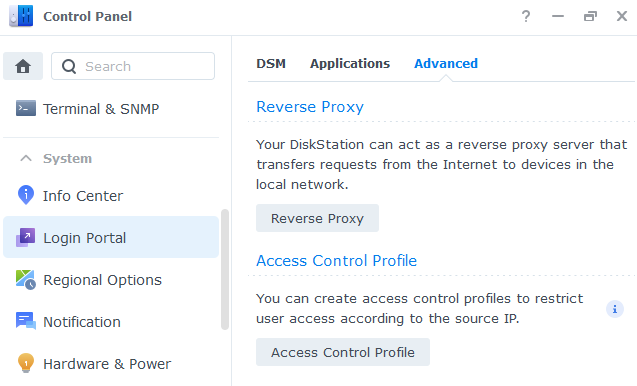Click the Control Panel app icon

(x=21, y=16)
